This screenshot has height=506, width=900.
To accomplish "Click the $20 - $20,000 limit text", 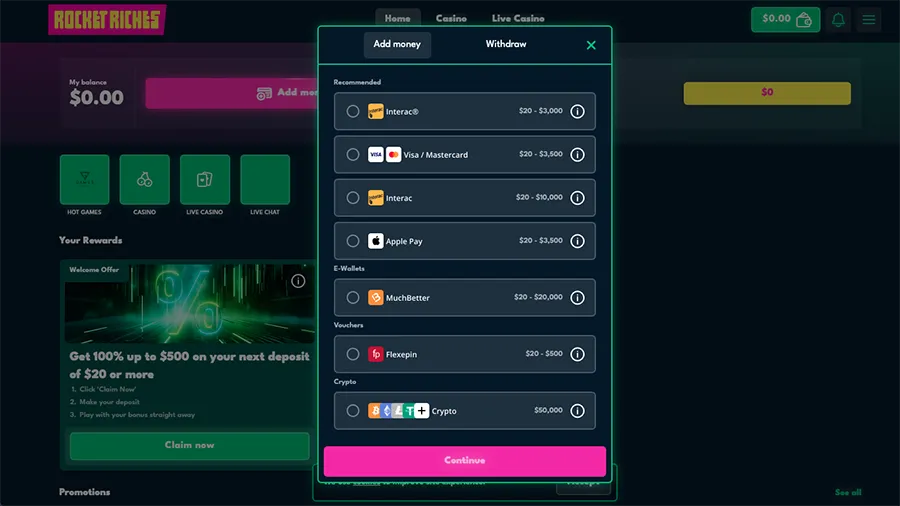I will [538, 297].
